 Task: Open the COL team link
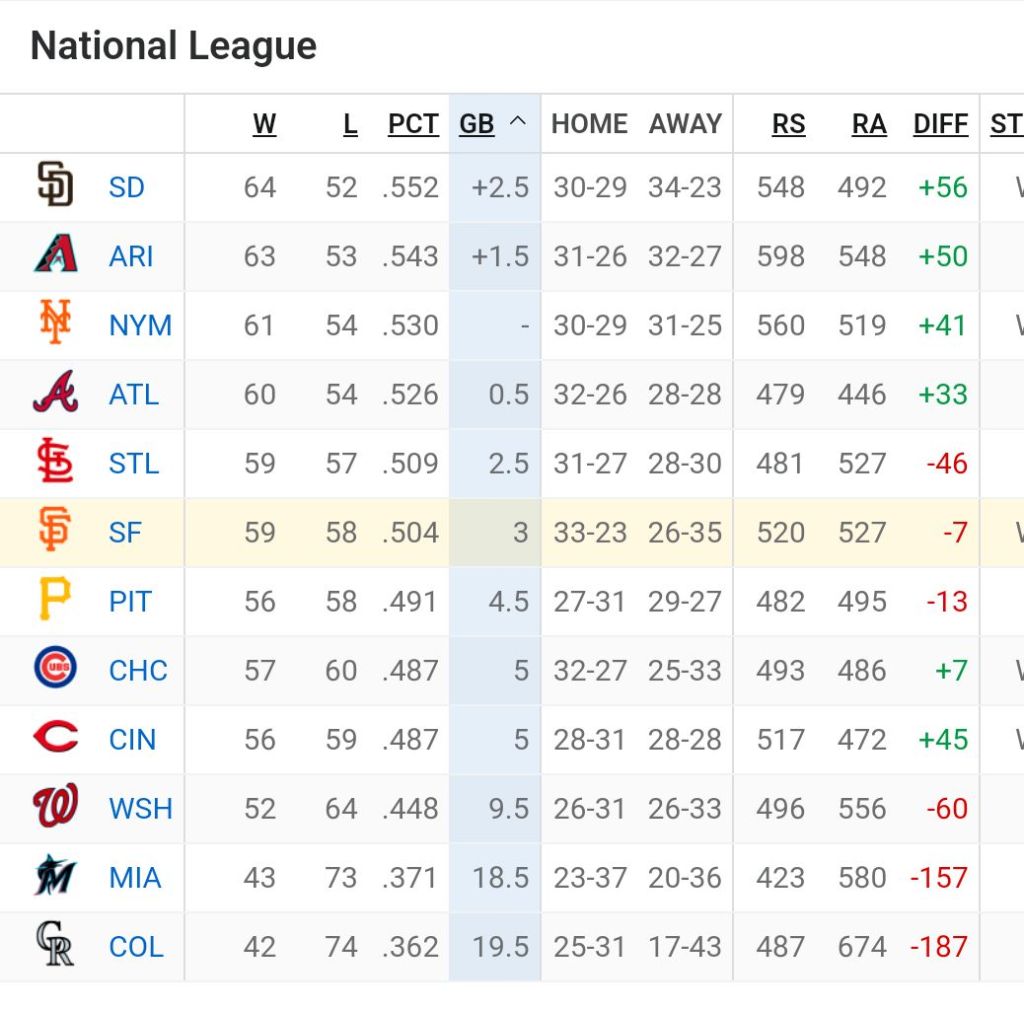coord(135,946)
